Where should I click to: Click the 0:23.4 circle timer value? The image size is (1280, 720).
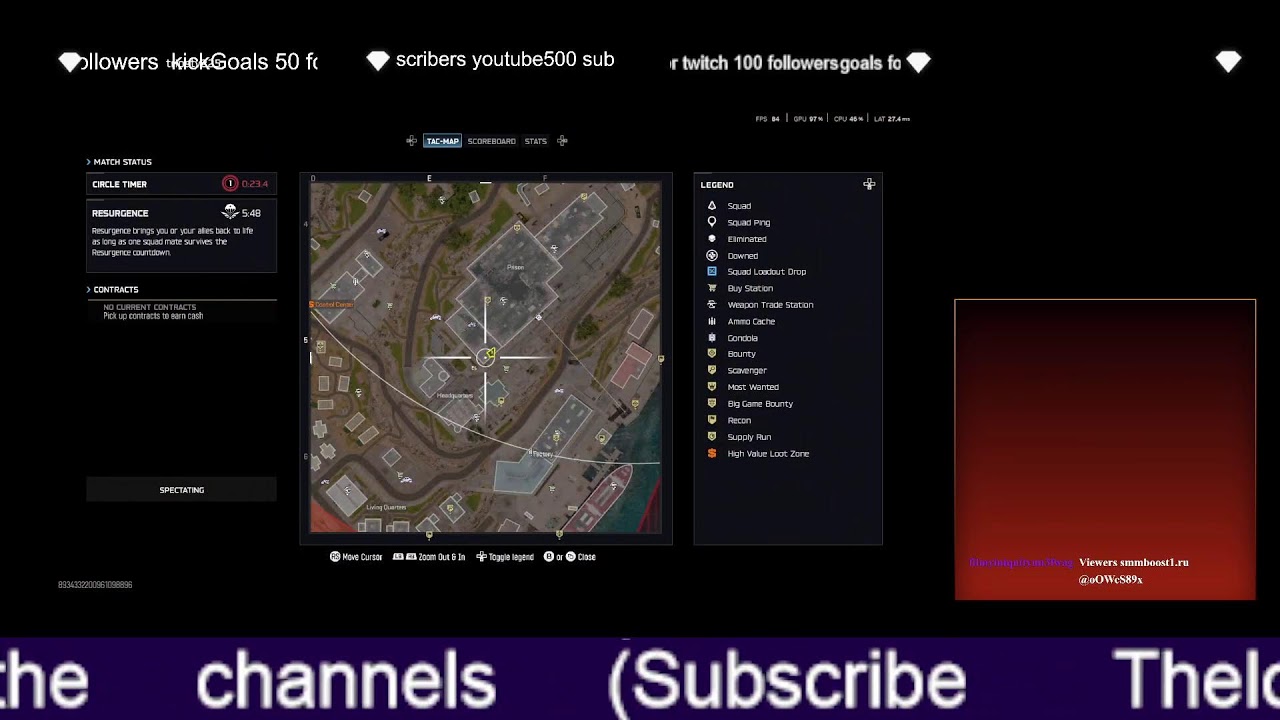point(255,184)
